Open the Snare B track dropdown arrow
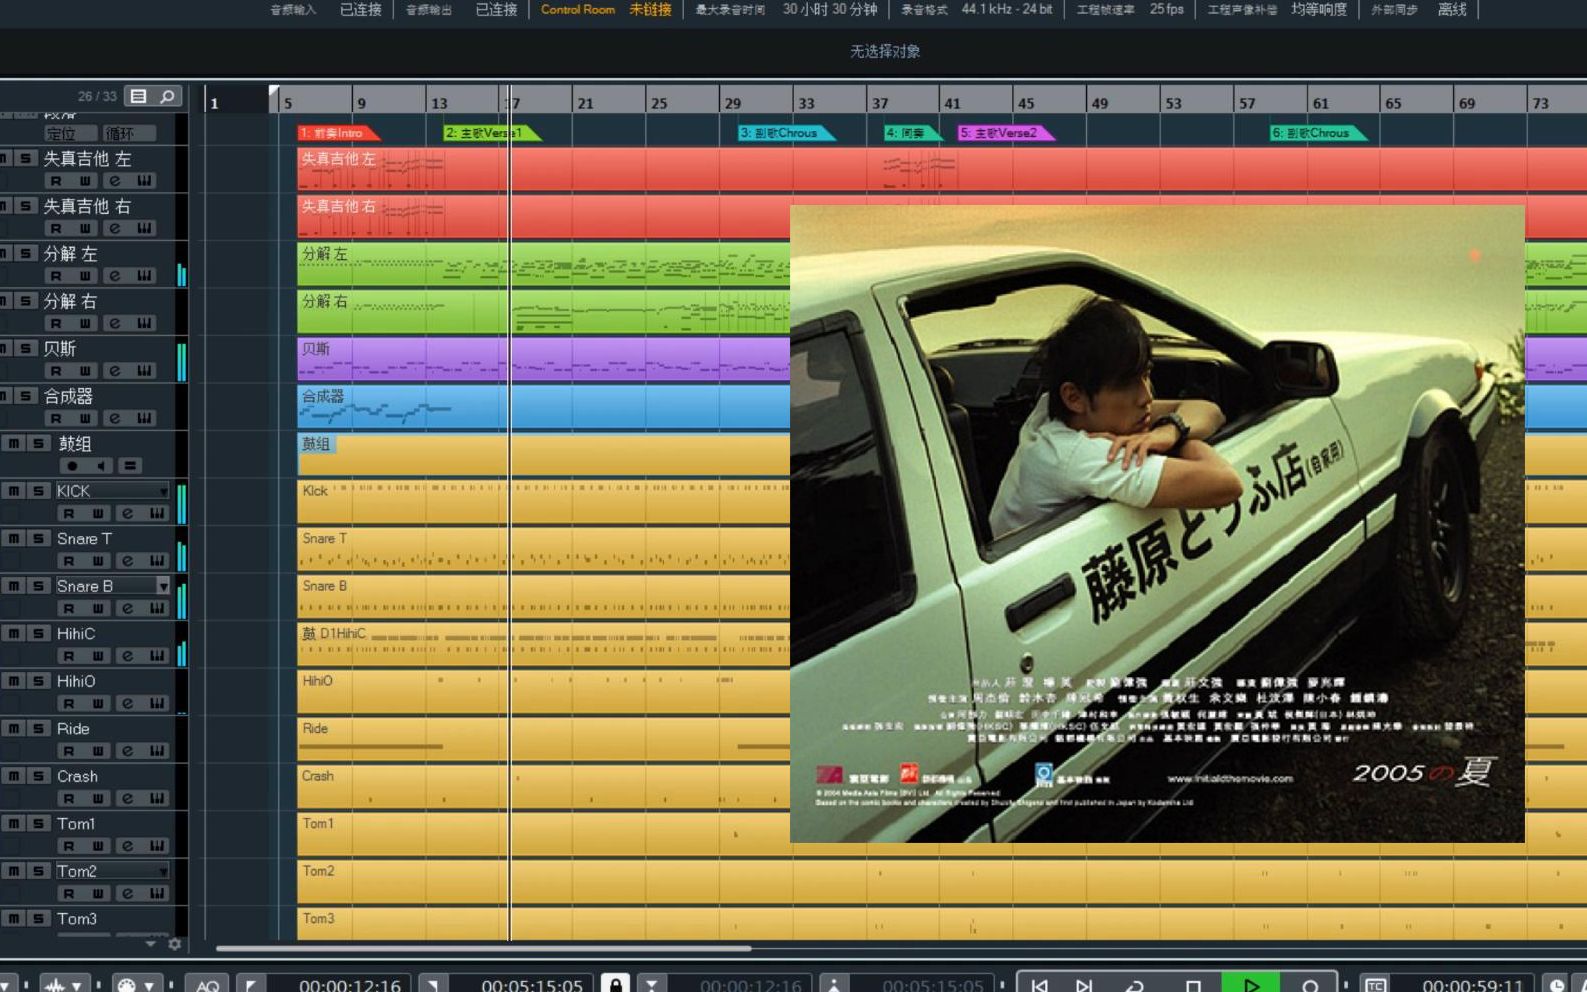The height and width of the screenshot is (992, 1587). (x=163, y=586)
